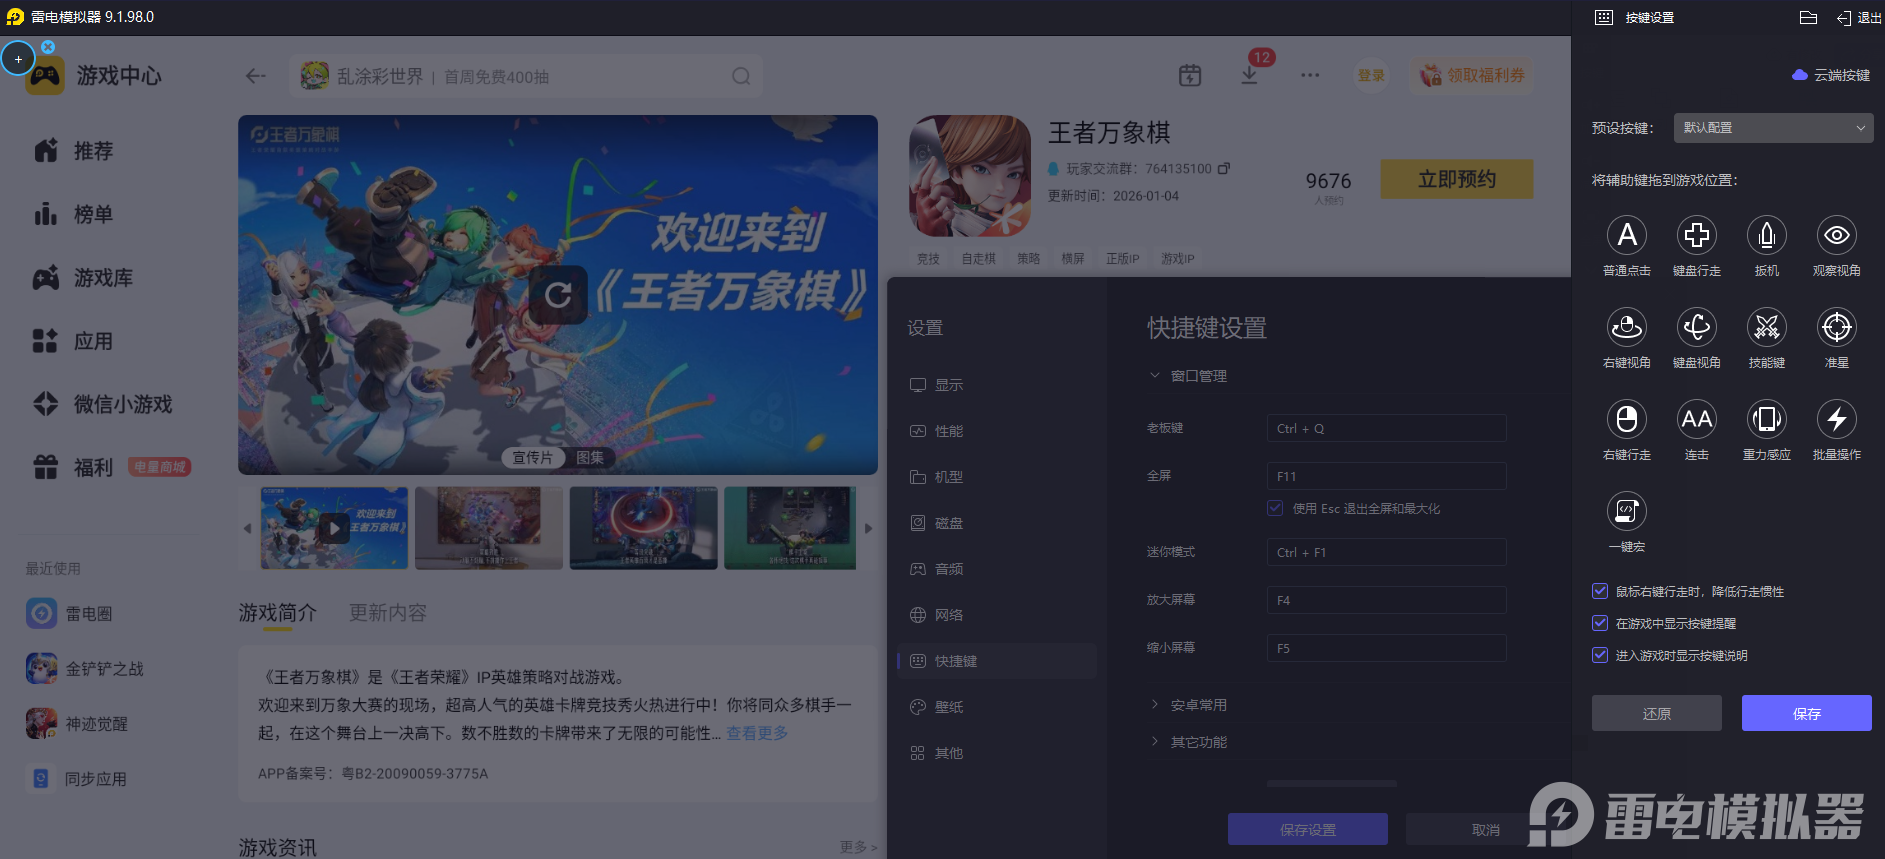The image size is (1885, 859).
Task: Choose the 观察视角 eye icon
Action: pyautogui.click(x=1837, y=235)
